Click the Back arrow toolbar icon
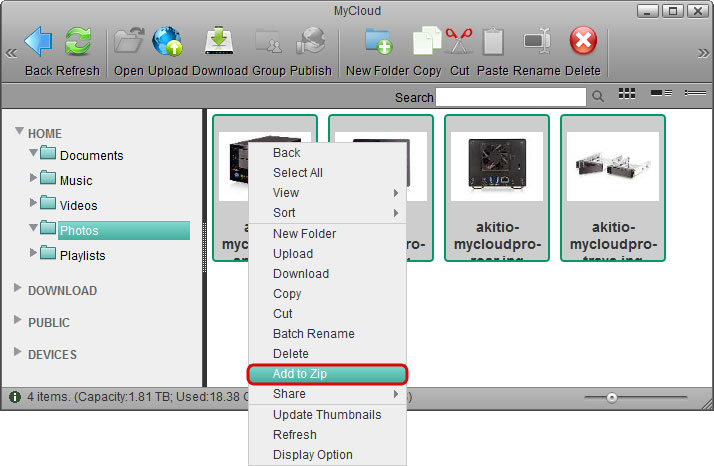Screen dimensions: 714x466 (39, 42)
